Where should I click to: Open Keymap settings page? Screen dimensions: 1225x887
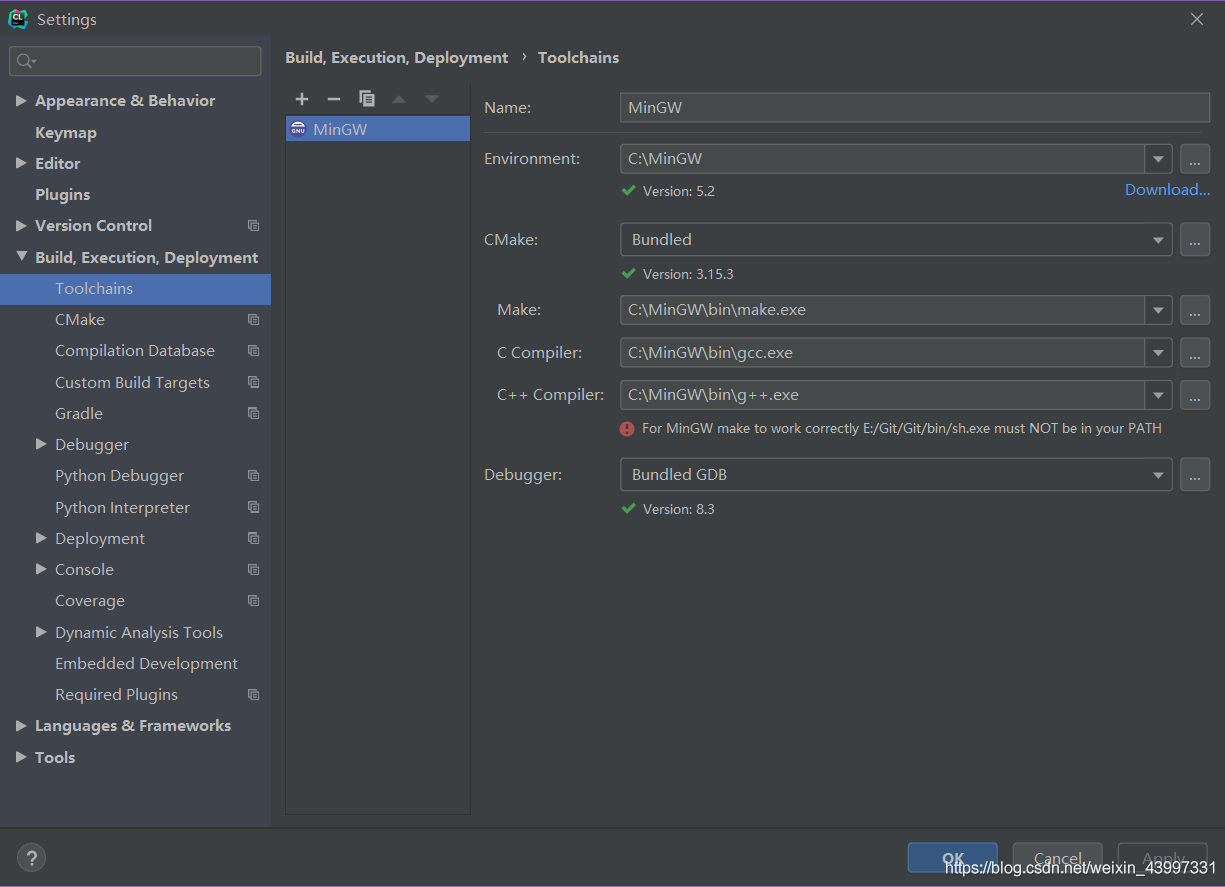click(x=66, y=132)
